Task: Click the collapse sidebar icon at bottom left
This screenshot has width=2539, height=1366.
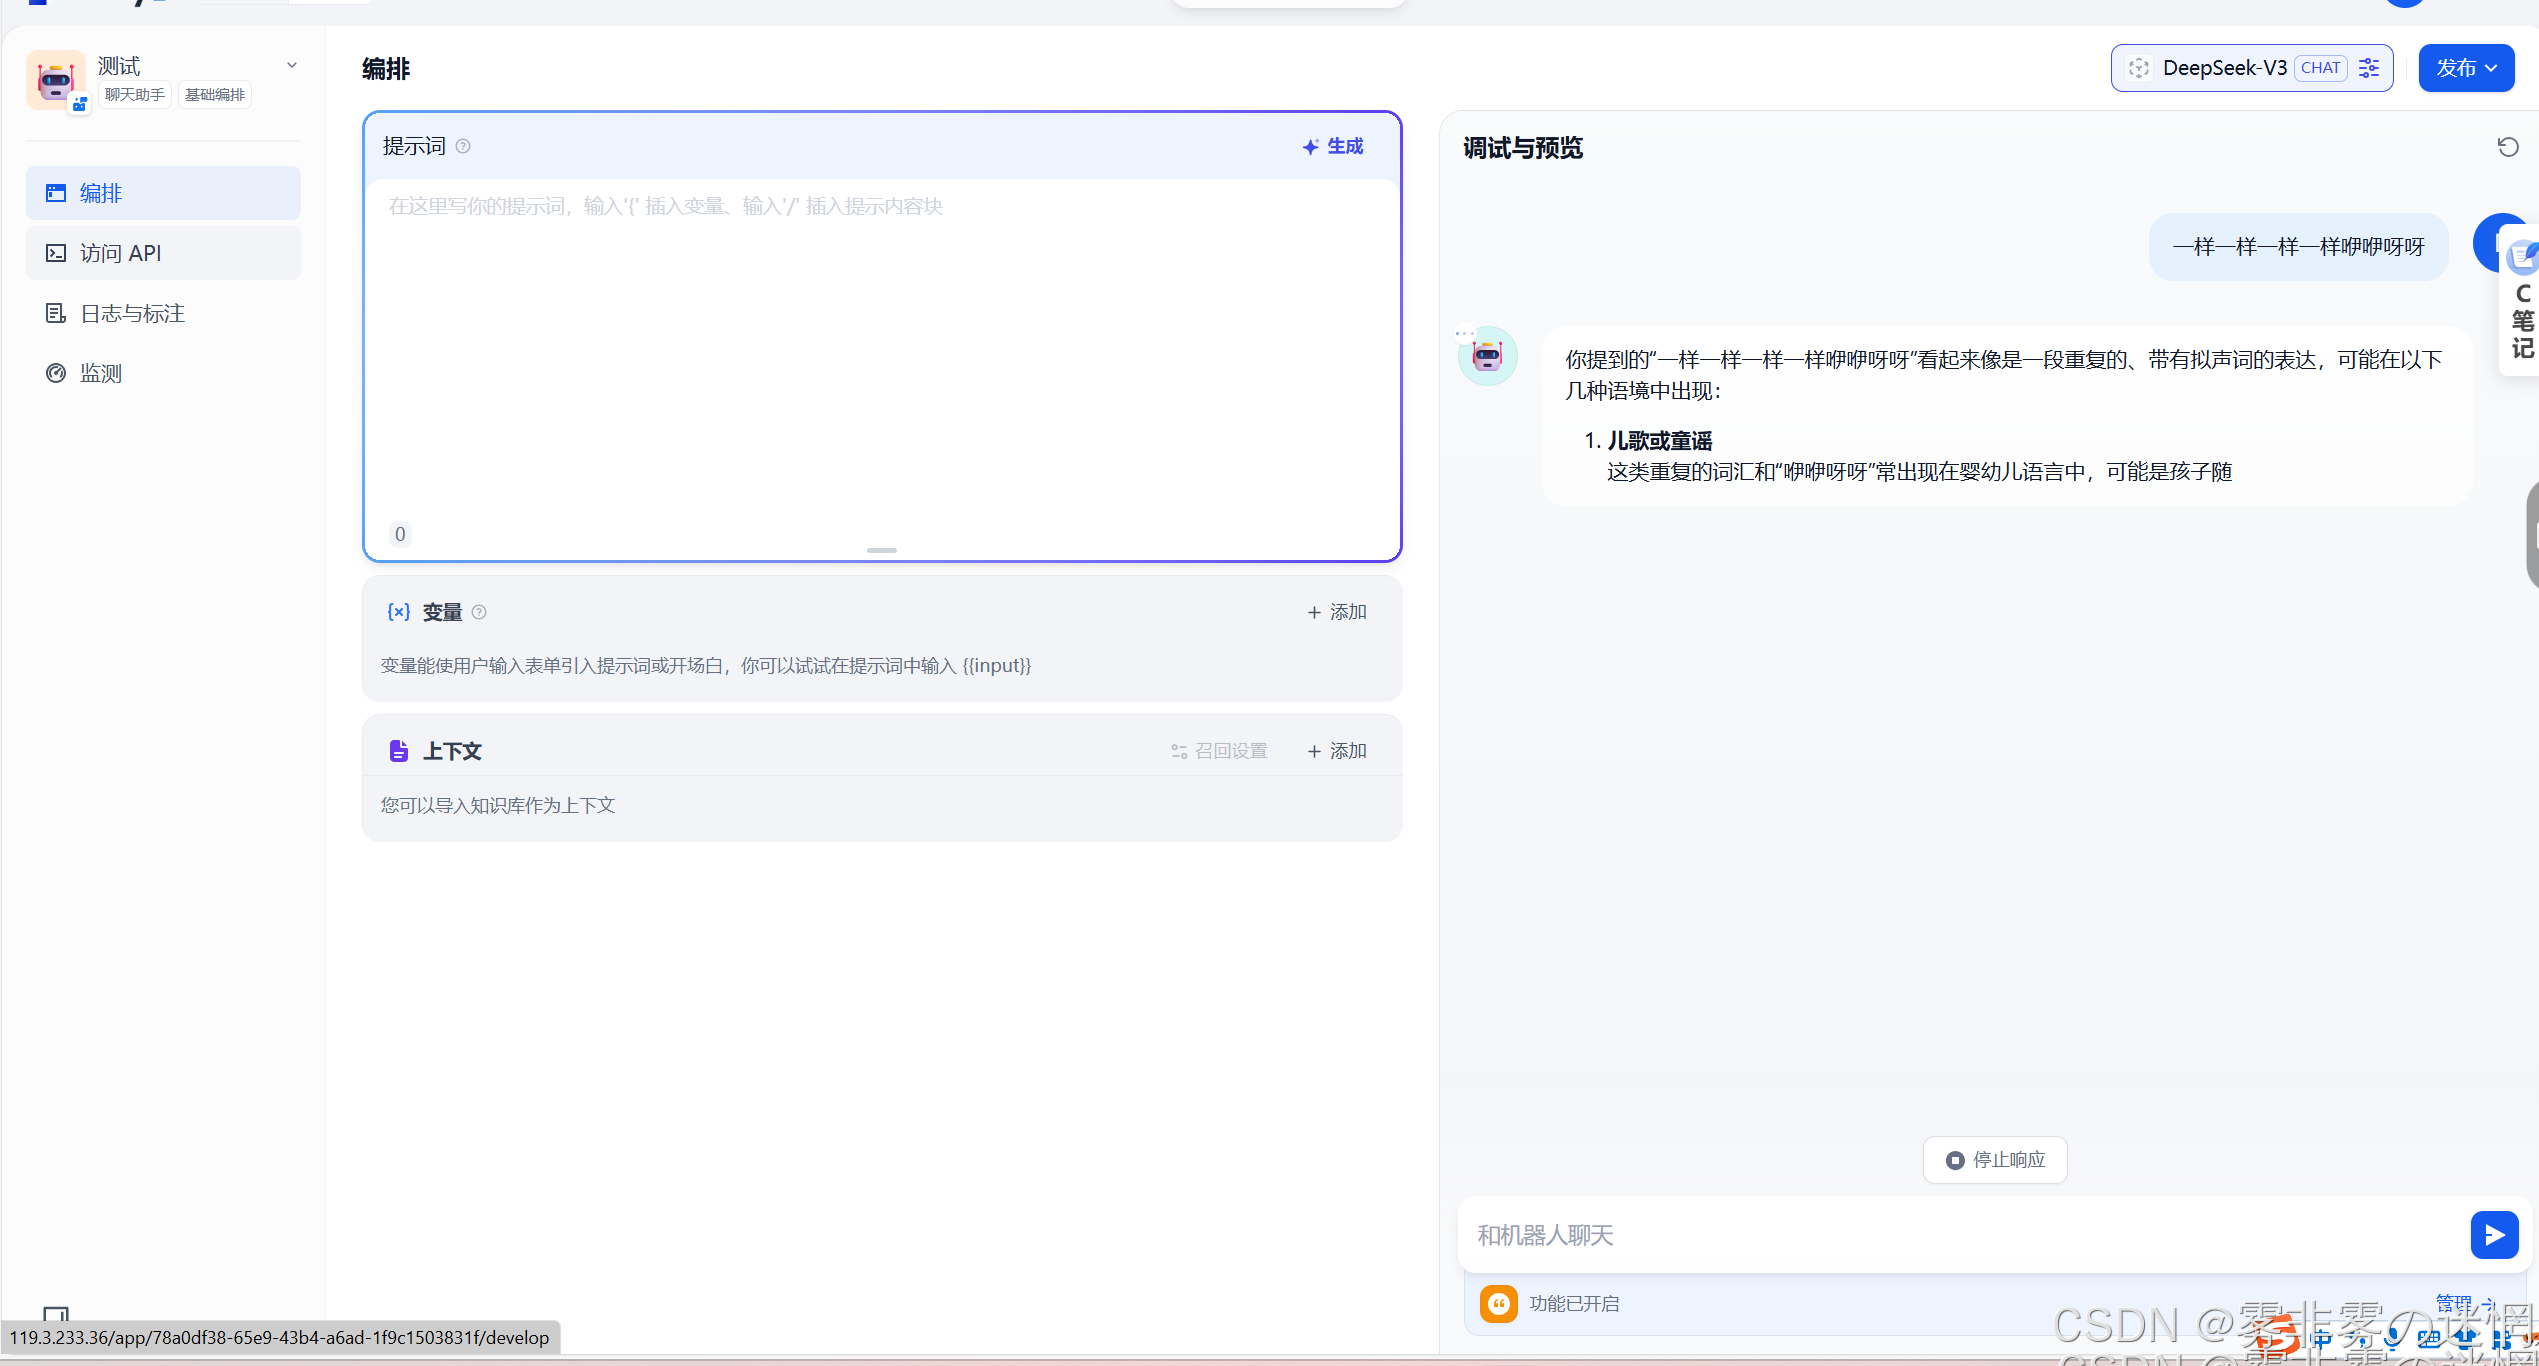Action: [x=56, y=1314]
